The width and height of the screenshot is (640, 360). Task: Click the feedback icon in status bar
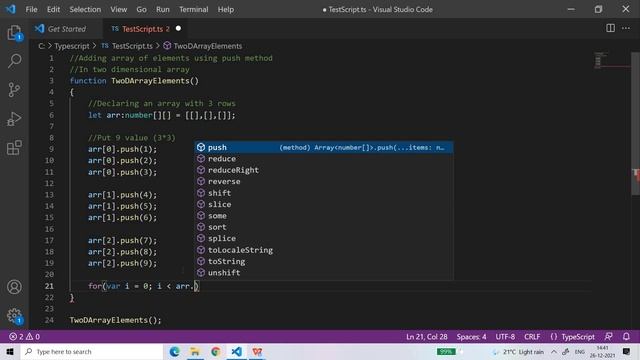pos(609,337)
